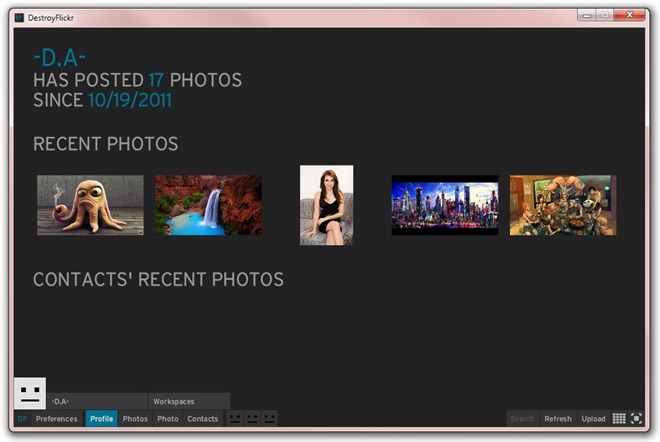Select the leftmost small face workspace icon

[235, 418]
